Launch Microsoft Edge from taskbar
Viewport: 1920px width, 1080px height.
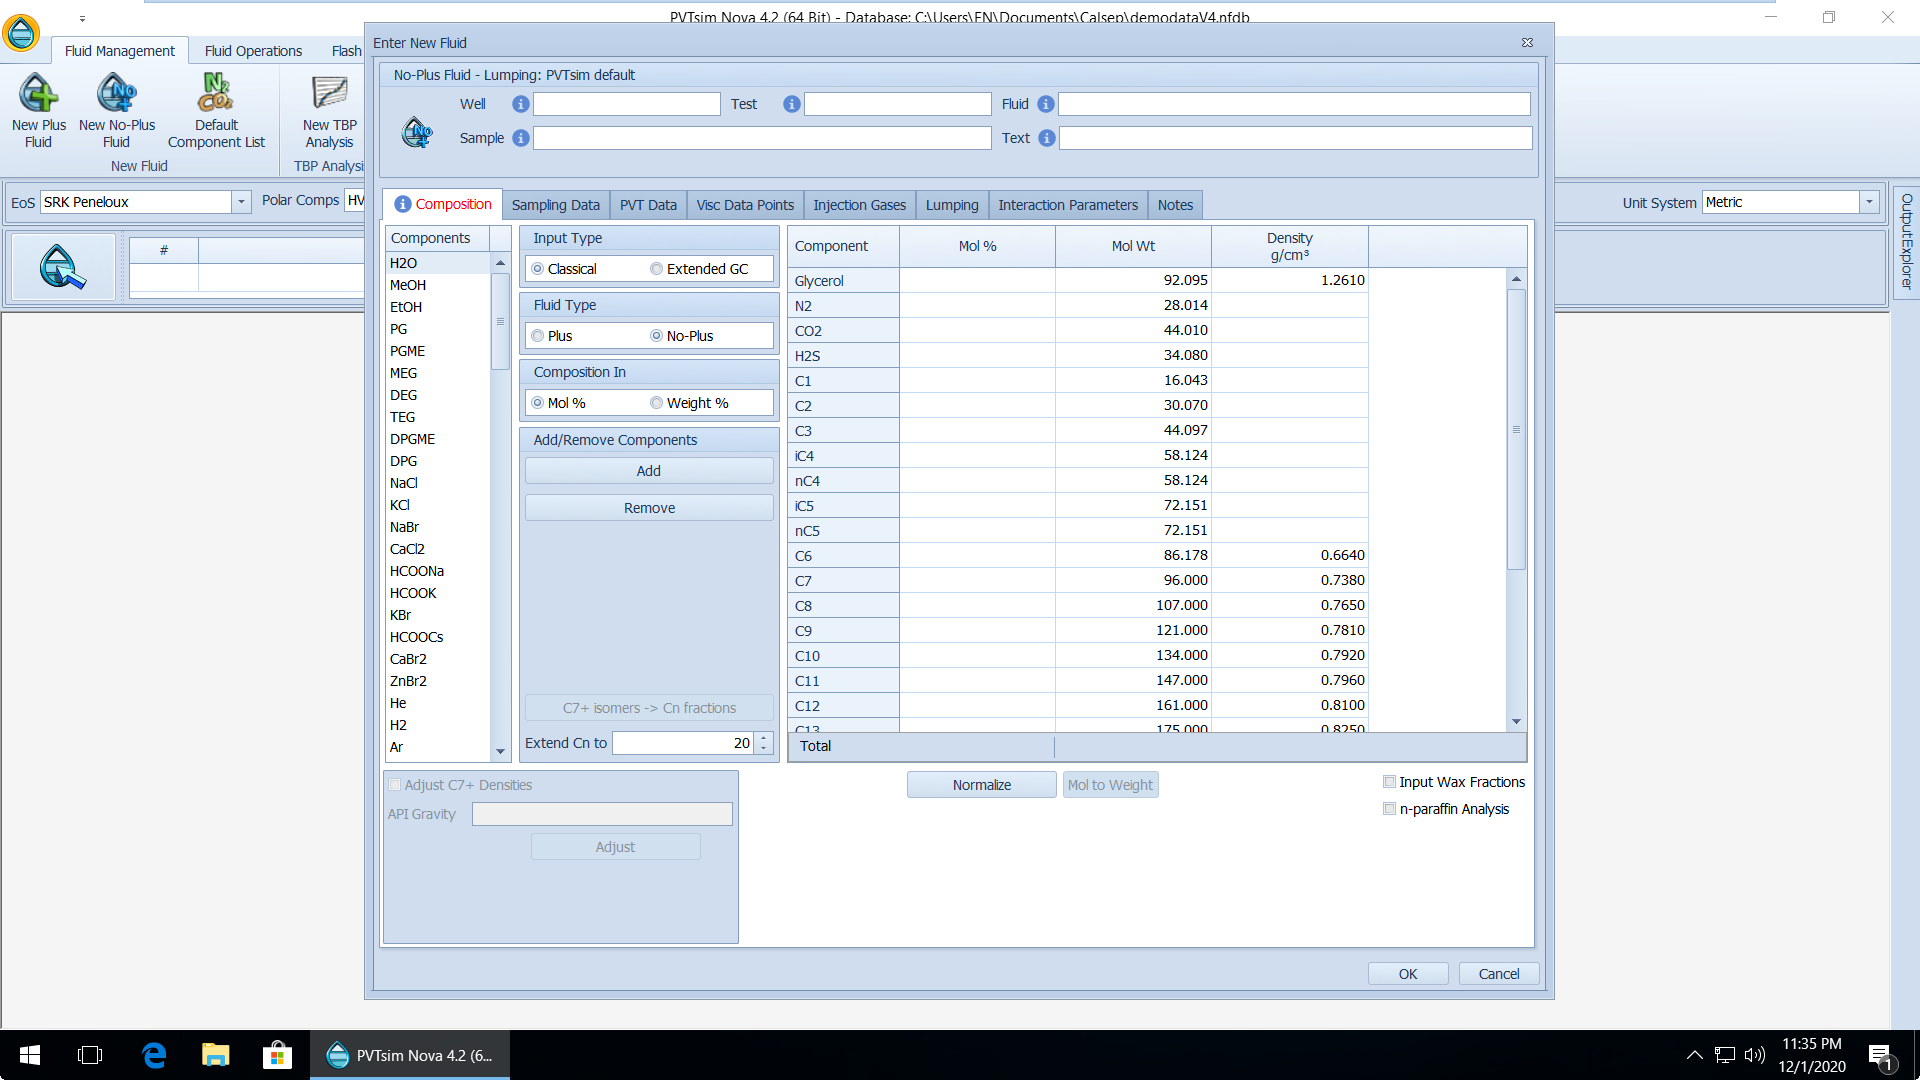click(154, 1055)
